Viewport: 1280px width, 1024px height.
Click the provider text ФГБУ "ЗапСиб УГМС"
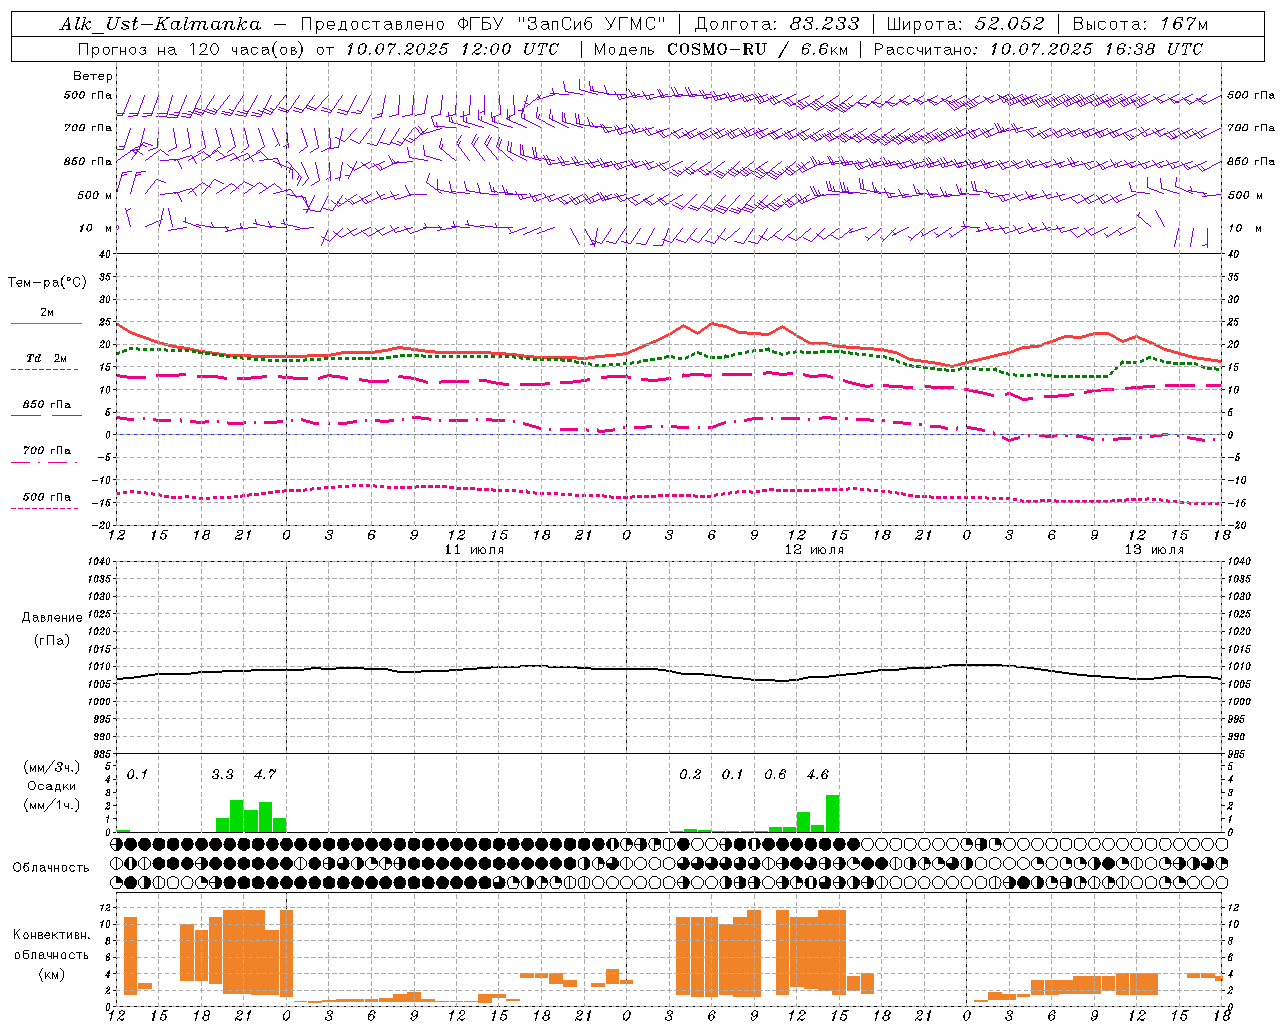tap(562, 24)
